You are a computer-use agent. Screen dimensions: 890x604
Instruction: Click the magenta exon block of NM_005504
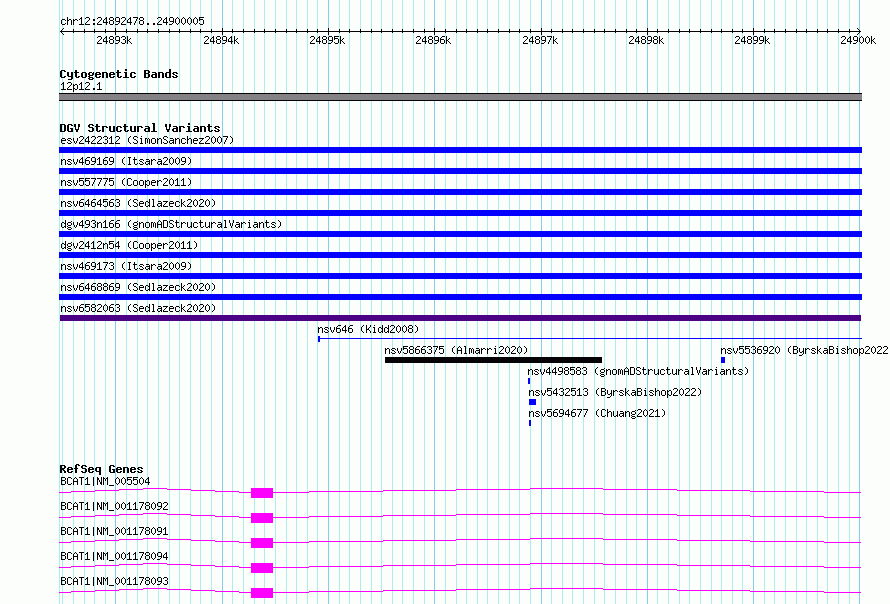click(x=262, y=493)
